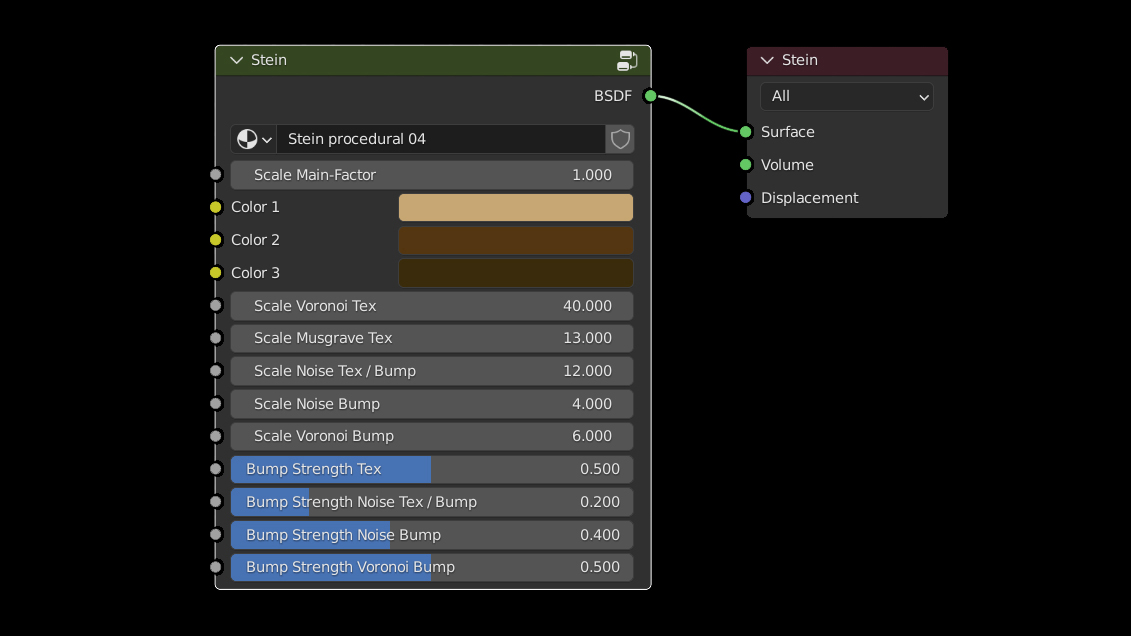Open the Color 1 tan swatch
Image resolution: width=1131 pixels, height=636 pixels.
515,207
